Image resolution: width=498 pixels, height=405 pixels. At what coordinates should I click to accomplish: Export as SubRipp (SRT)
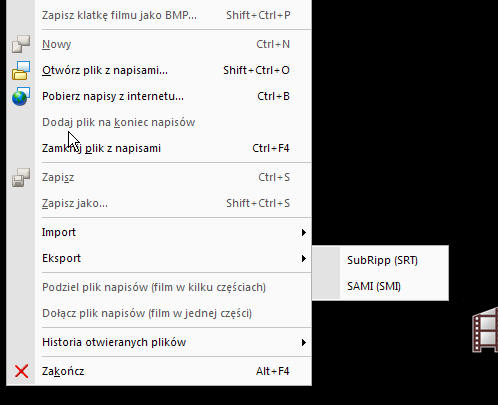tap(381, 260)
